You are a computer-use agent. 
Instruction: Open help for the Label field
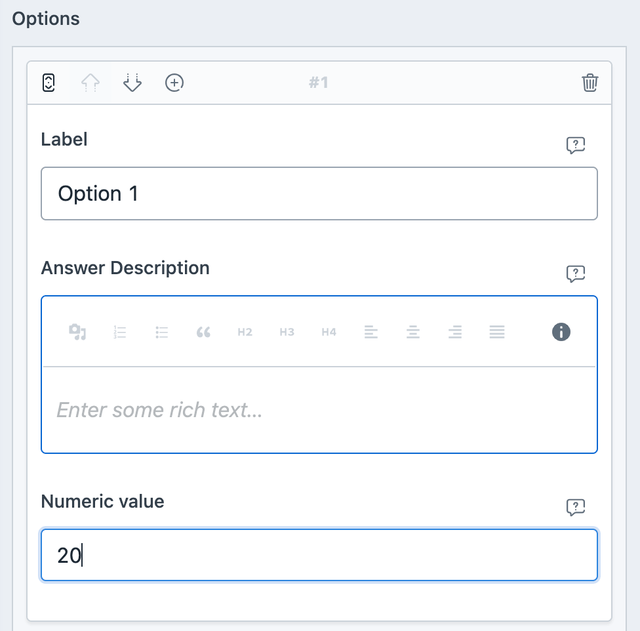(x=575, y=145)
